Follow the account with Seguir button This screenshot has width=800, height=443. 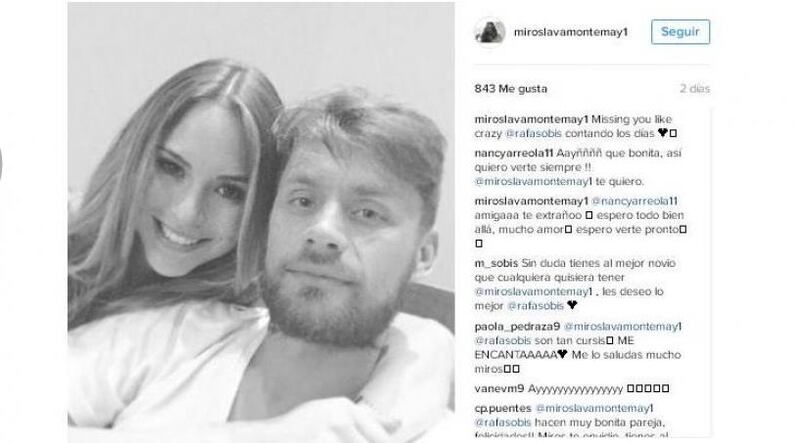point(680,32)
